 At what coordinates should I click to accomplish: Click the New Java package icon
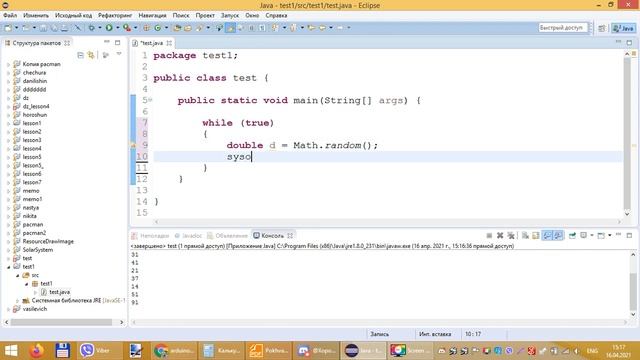click(146, 28)
